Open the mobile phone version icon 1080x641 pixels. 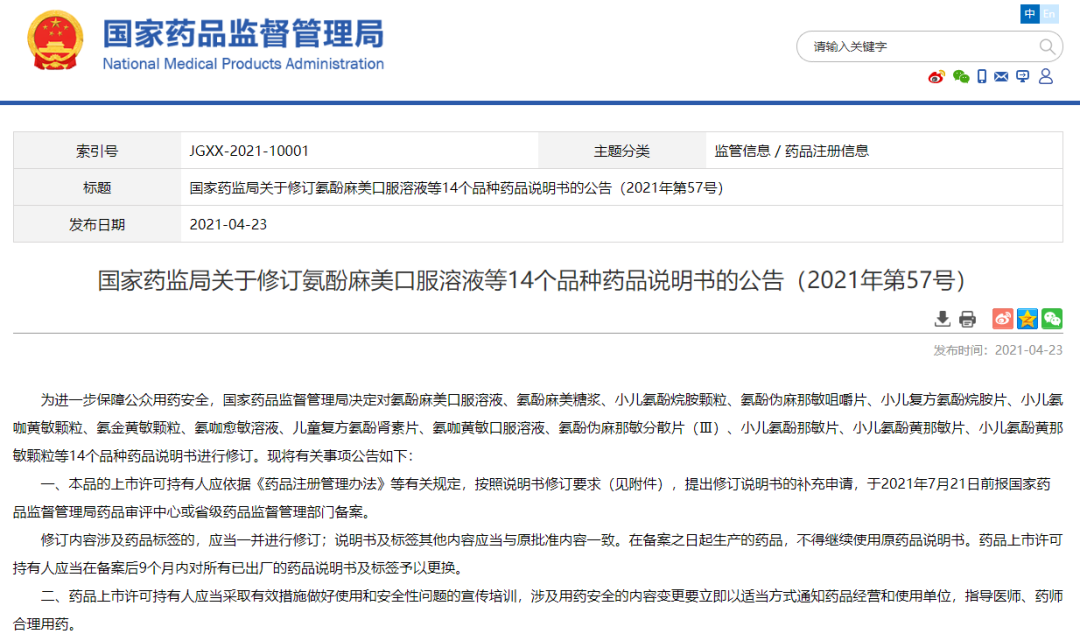pos(982,76)
